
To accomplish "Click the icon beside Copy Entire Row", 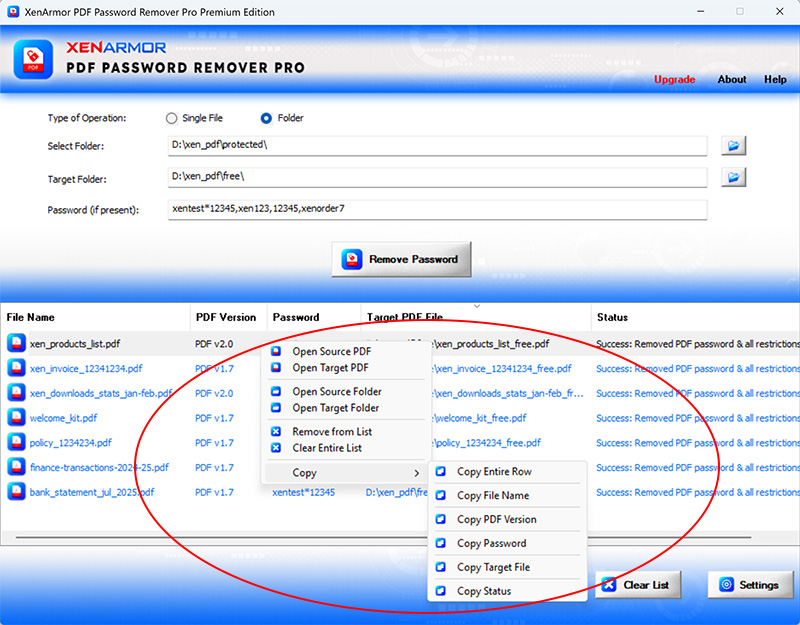I will [x=441, y=471].
